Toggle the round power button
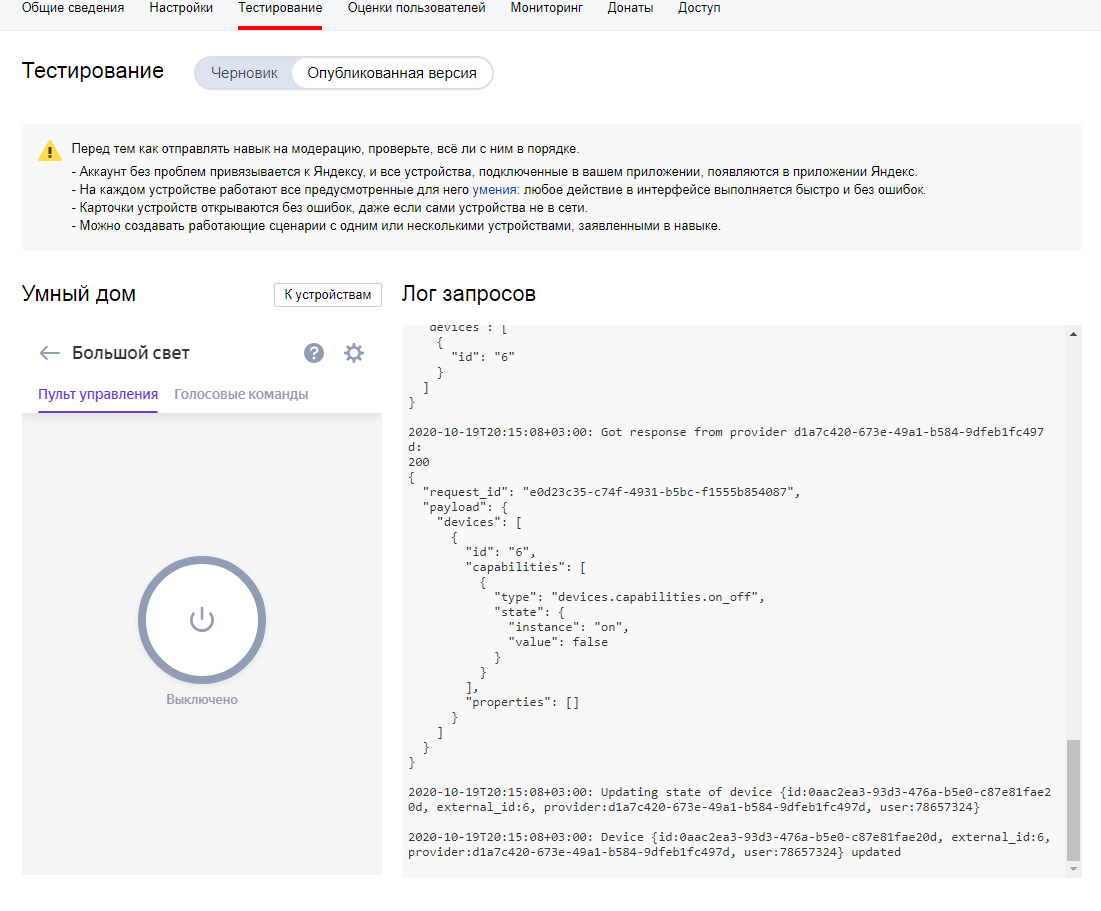The width and height of the screenshot is (1101, 911). coord(202,620)
